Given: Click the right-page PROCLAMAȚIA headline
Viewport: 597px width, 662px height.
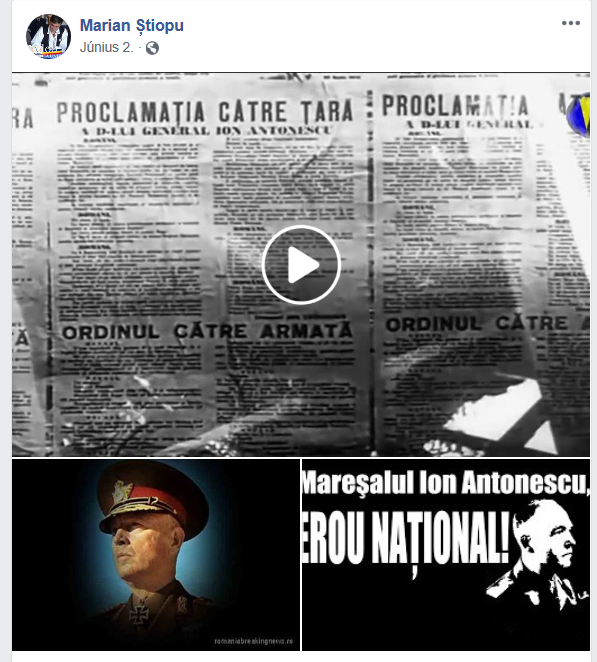Looking at the screenshot, I should point(455,106).
